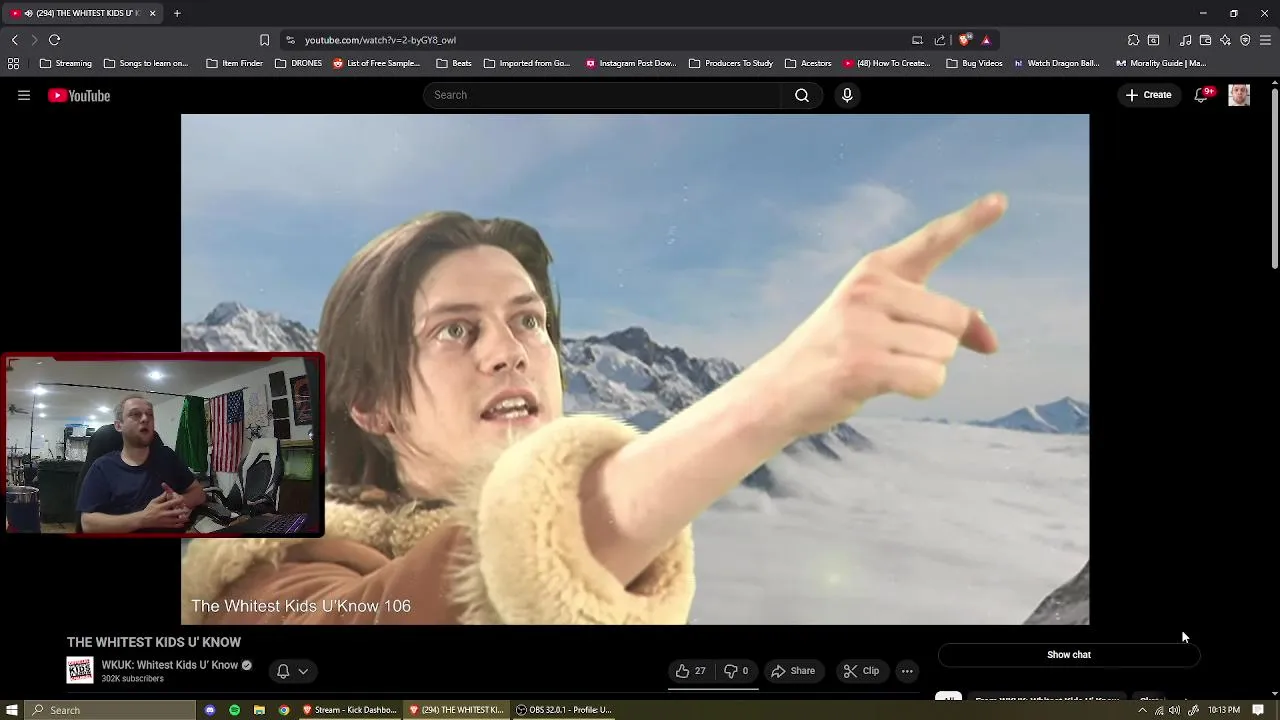Open a new browser tab

click(177, 13)
